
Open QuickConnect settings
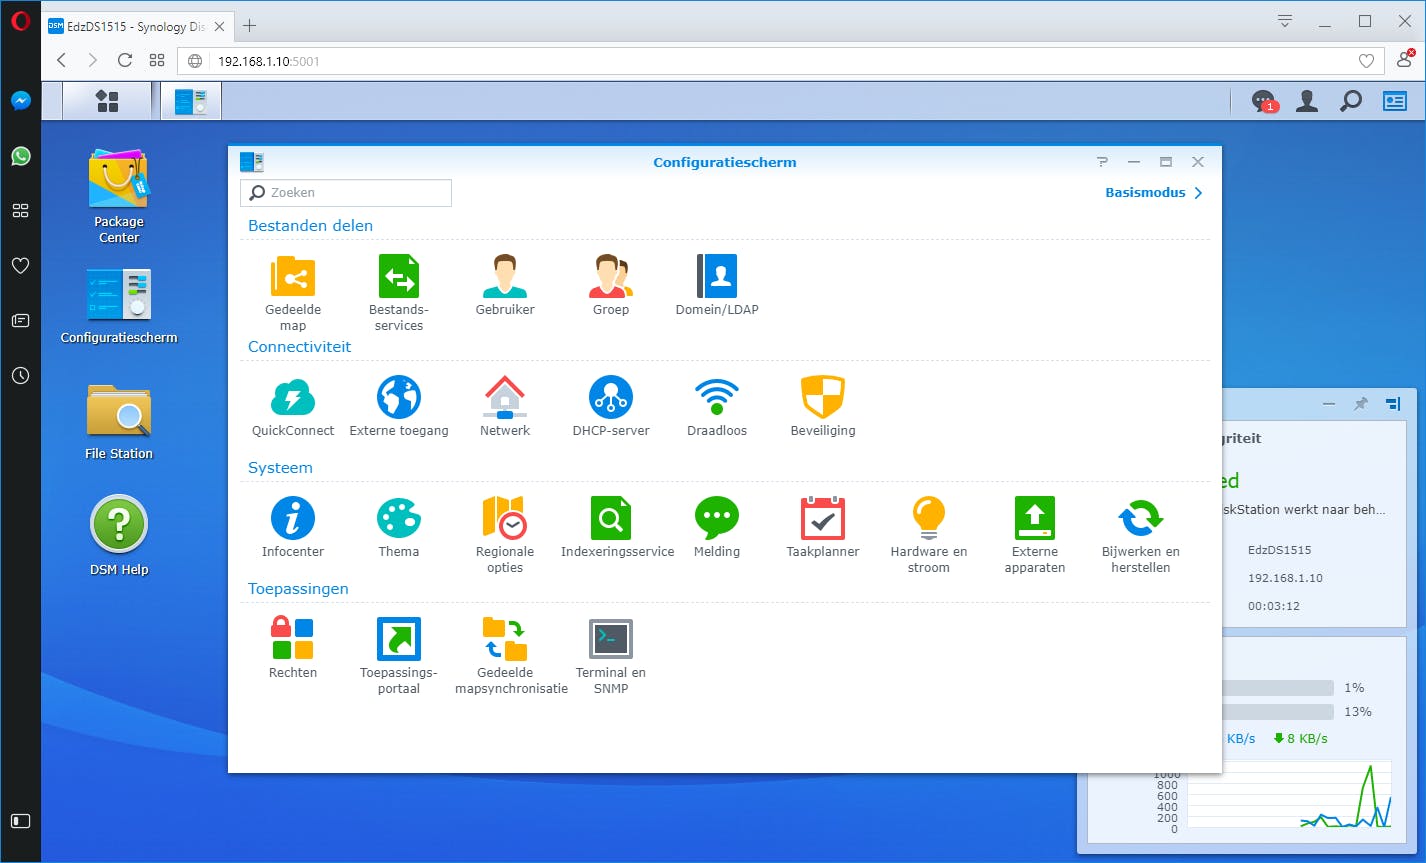point(293,406)
